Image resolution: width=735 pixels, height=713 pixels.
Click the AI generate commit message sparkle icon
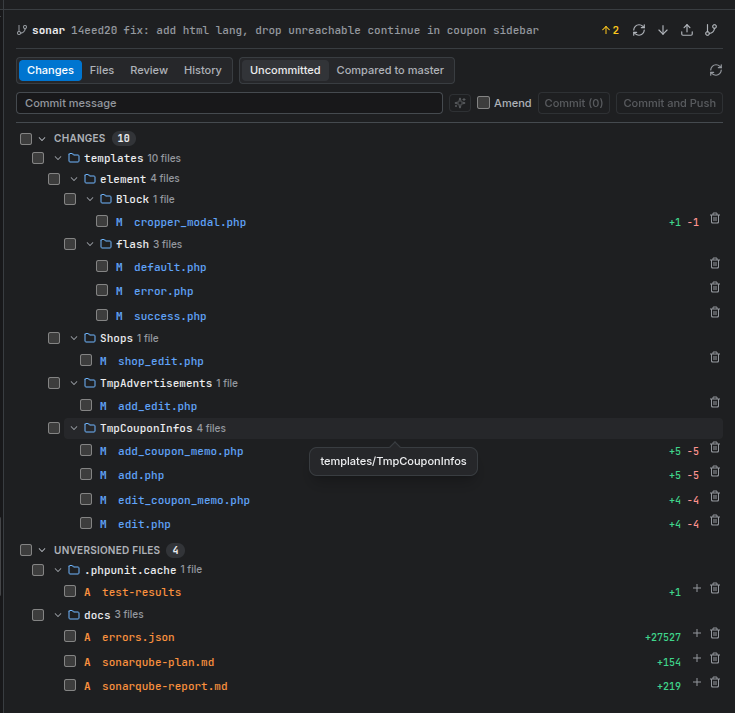460,103
